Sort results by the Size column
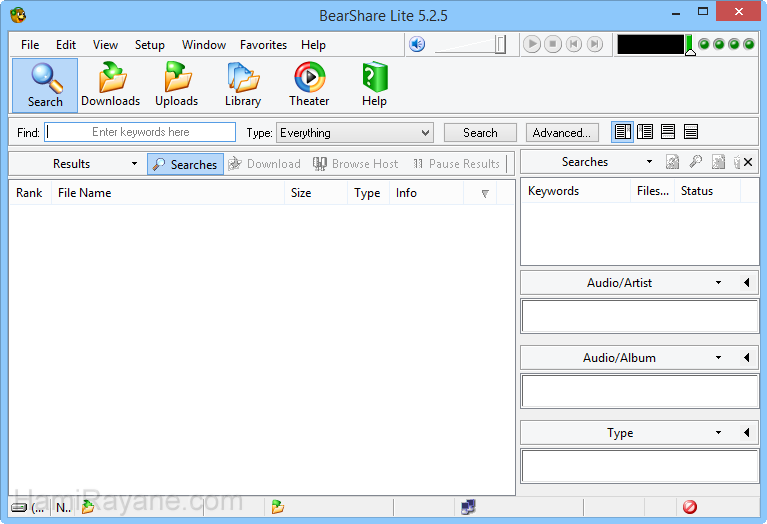 point(316,193)
